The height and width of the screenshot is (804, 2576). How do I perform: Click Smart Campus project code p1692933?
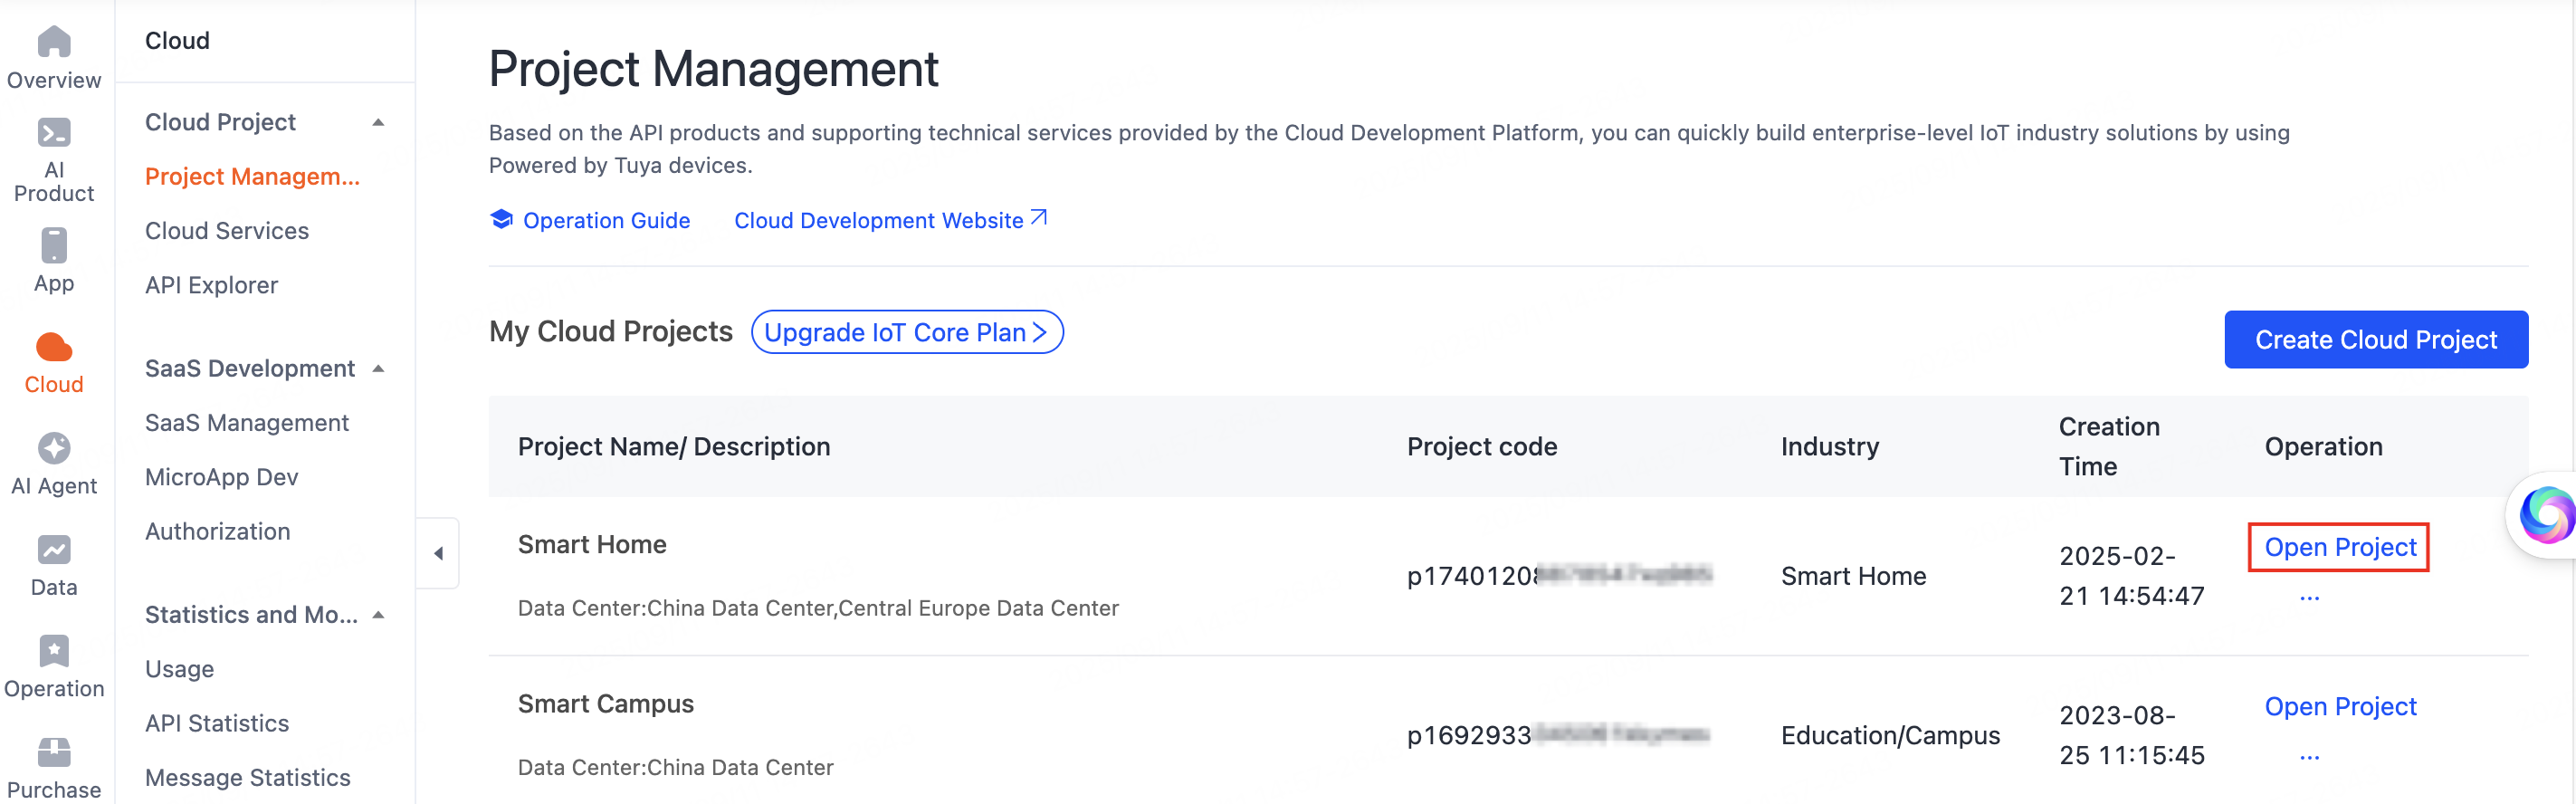(1558, 735)
